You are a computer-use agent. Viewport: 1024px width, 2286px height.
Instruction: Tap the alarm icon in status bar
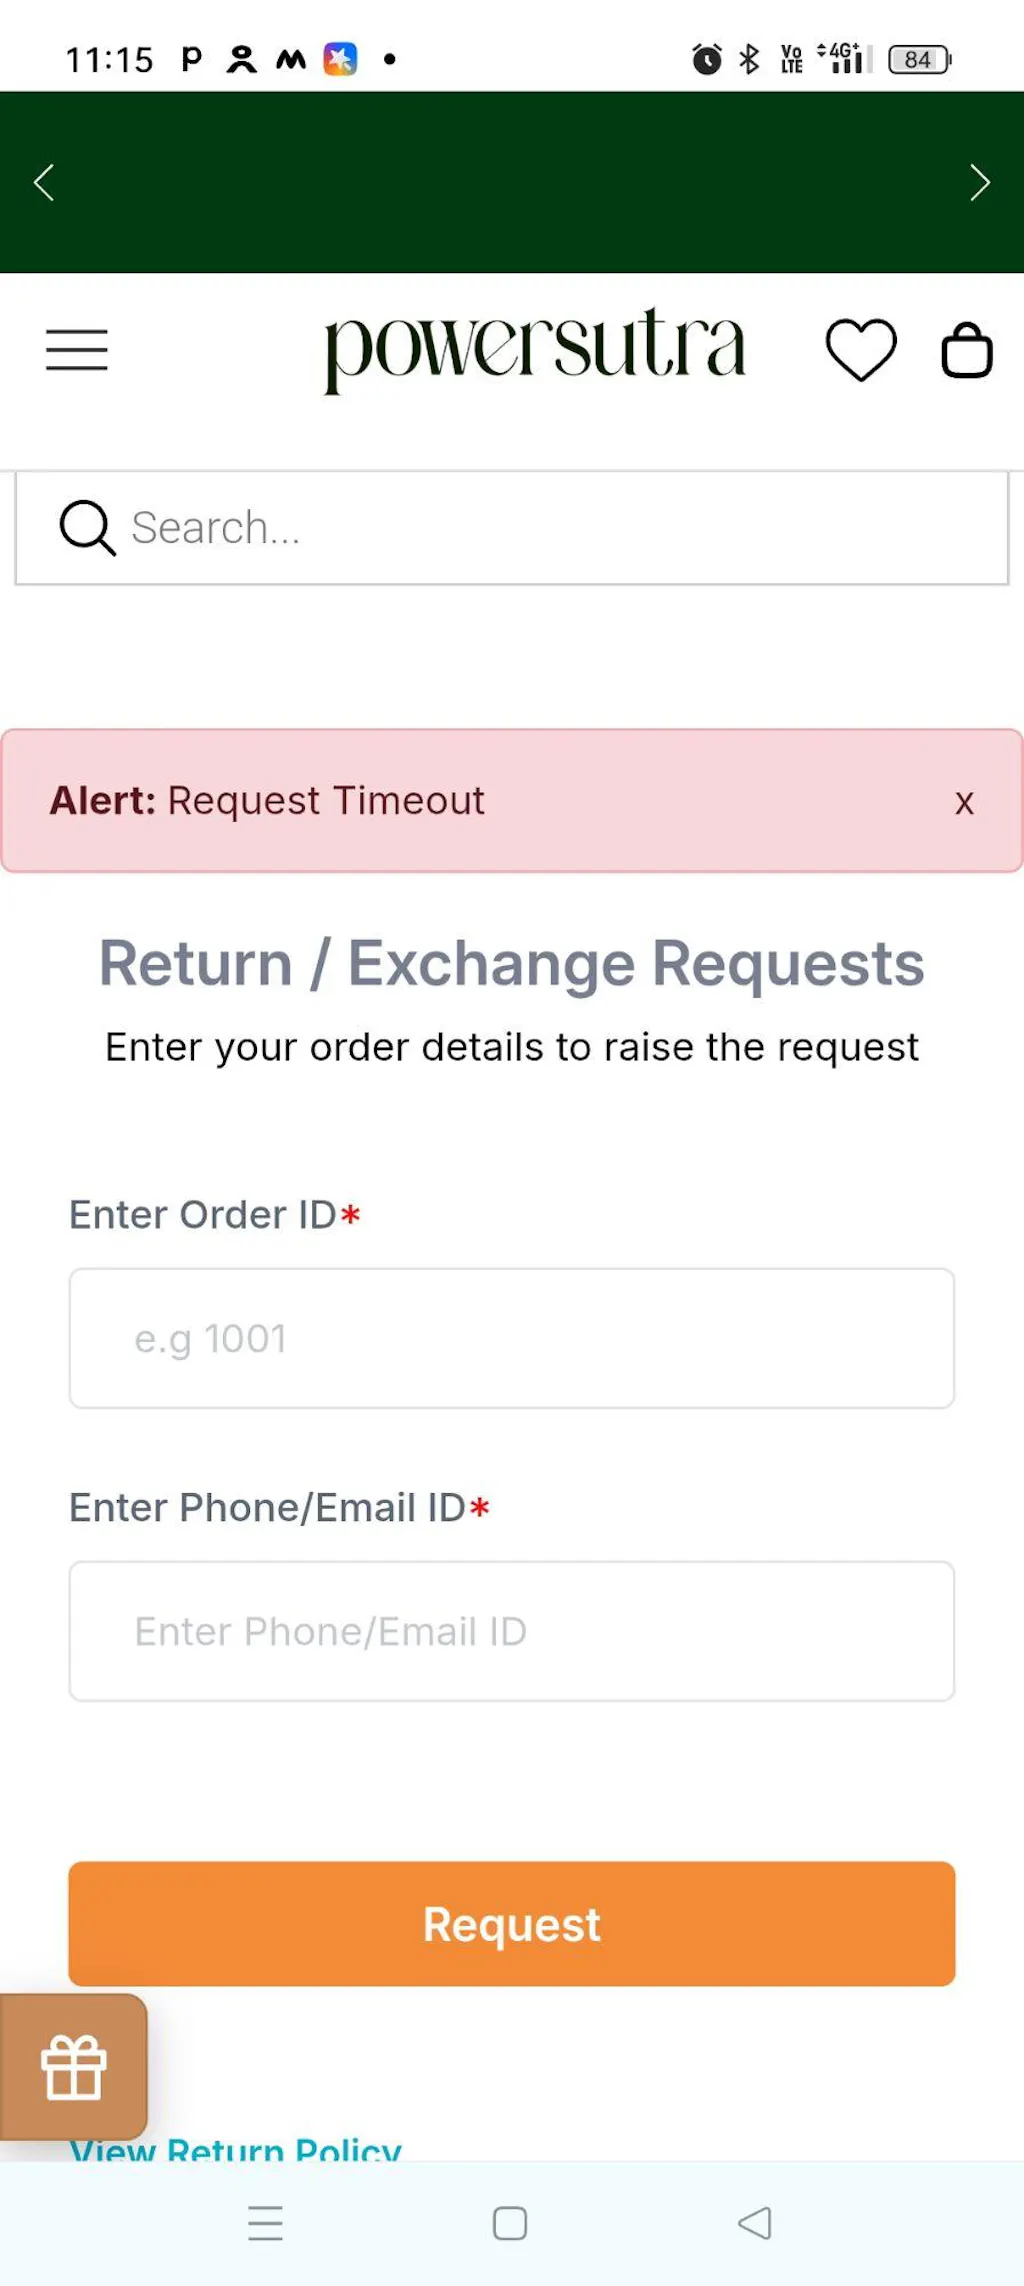click(x=707, y=60)
